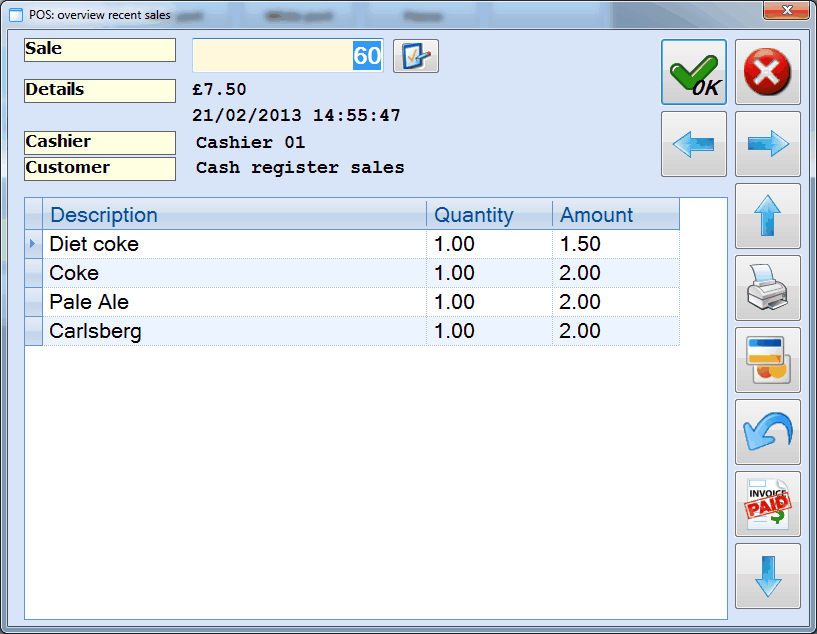This screenshot has height=634, width=817.
Task: Select the Diet coke row
Action: (x=235, y=244)
